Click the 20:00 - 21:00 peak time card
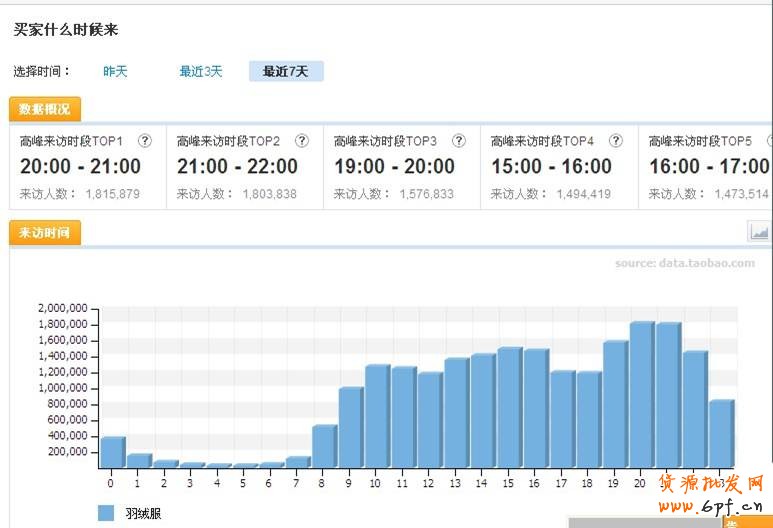The width and height of the screenshot is (773, 528). click(87, 167)
